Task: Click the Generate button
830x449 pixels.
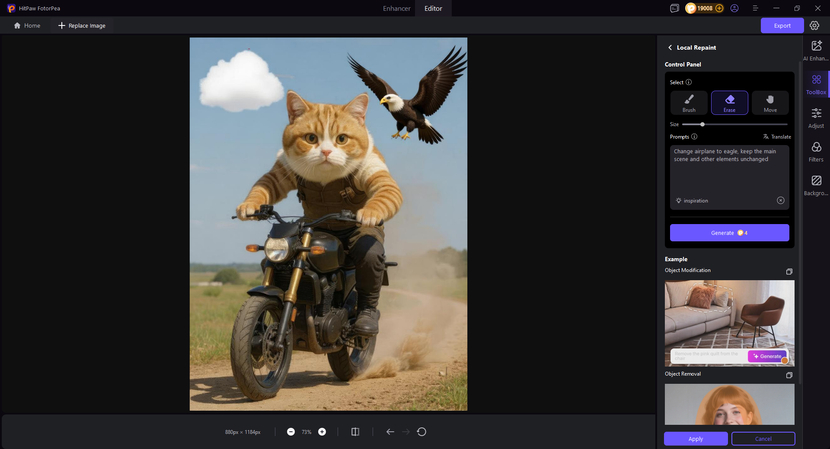Action: (x=729, y=233)
